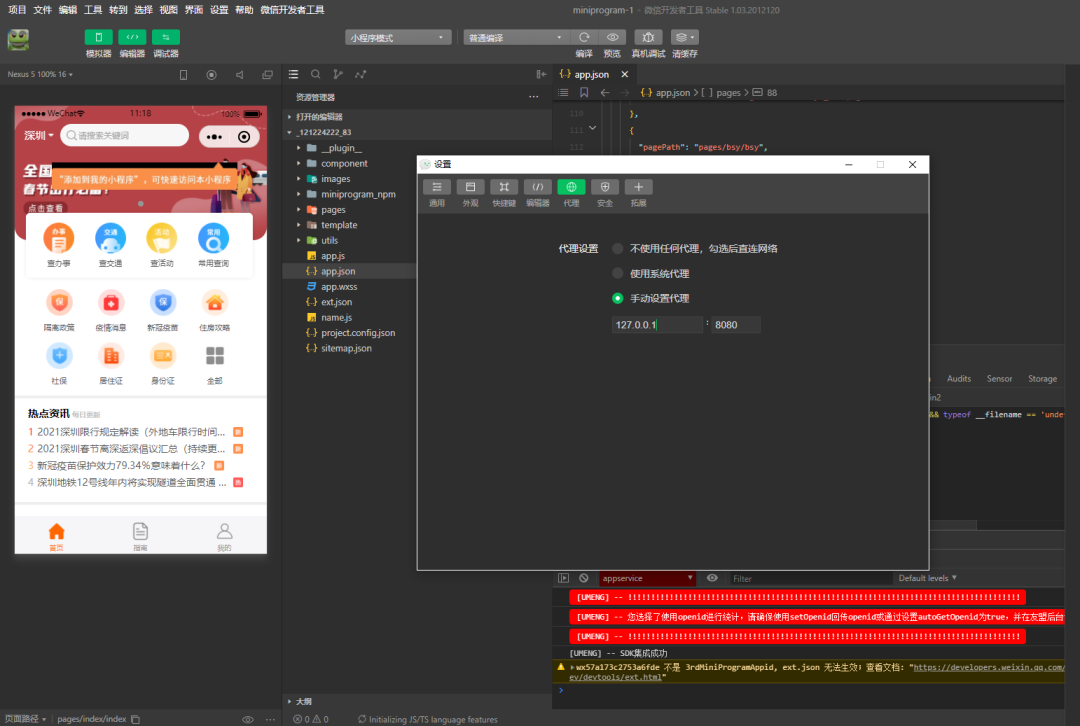
Task: Click the search icon in editor sidebar
Action: (x=315, y=74)
